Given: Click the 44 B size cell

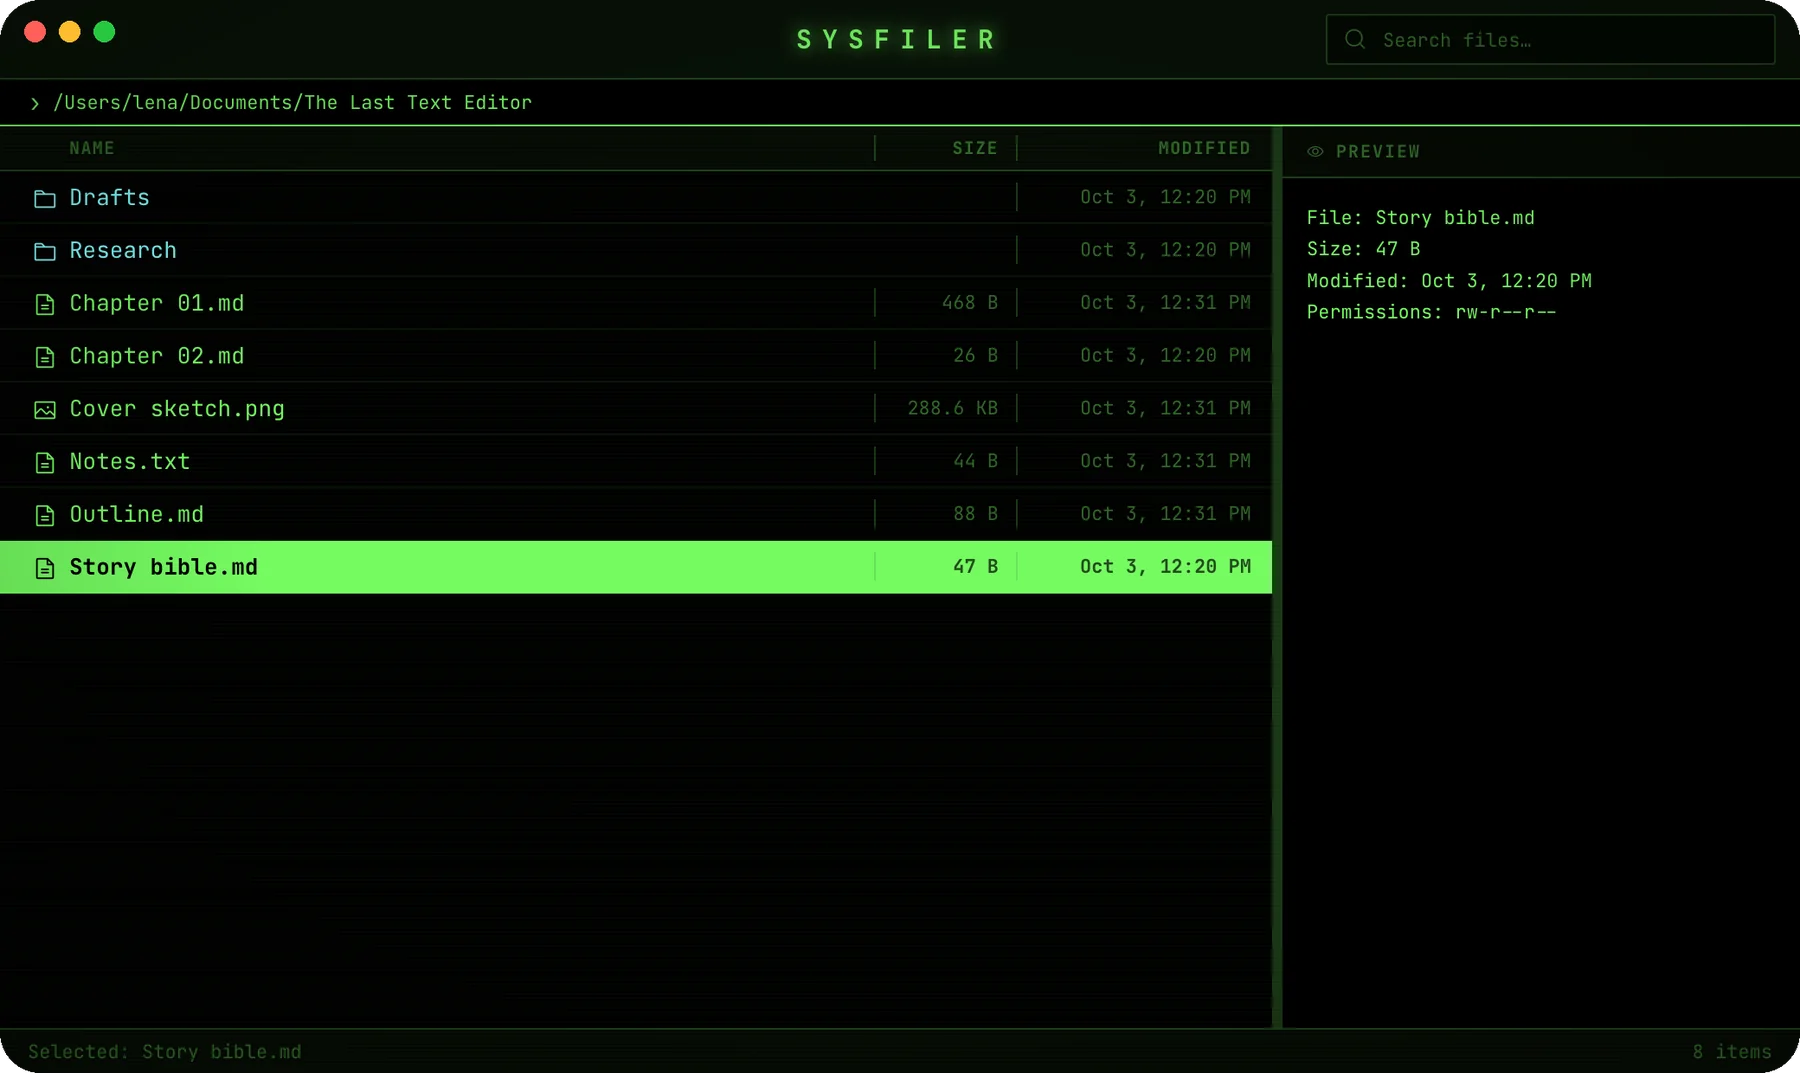Looking at the screenshot, I should (975, 461).
